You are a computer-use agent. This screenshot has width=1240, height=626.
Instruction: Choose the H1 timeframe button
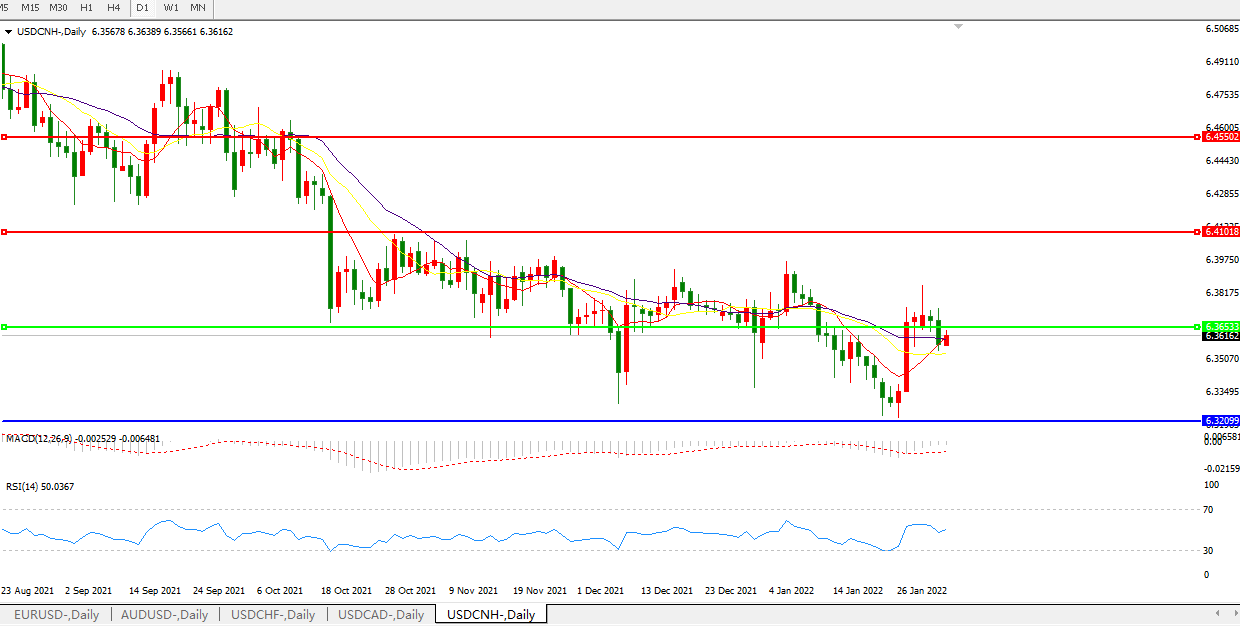87,8
